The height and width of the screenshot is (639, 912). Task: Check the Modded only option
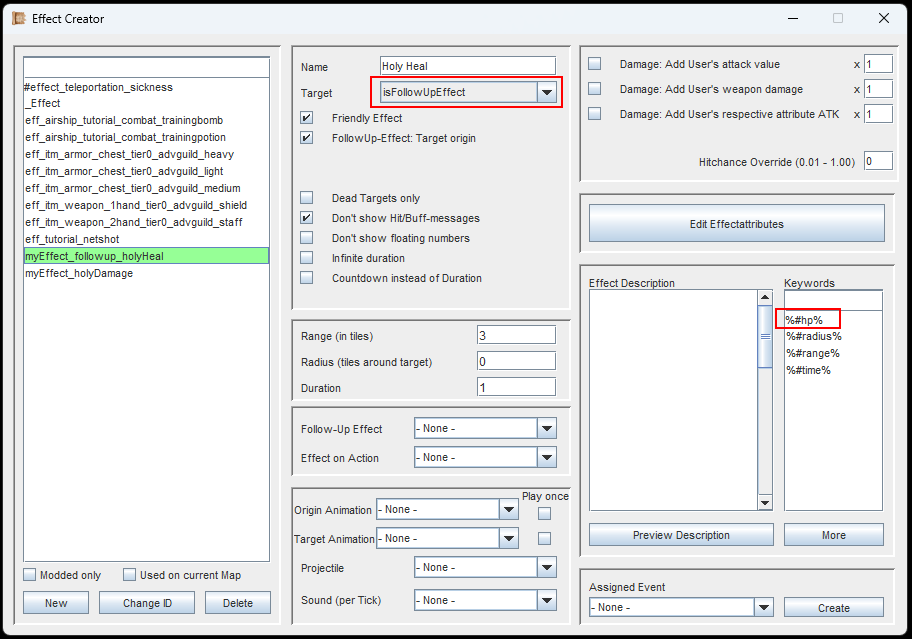[x=30, y=575]
